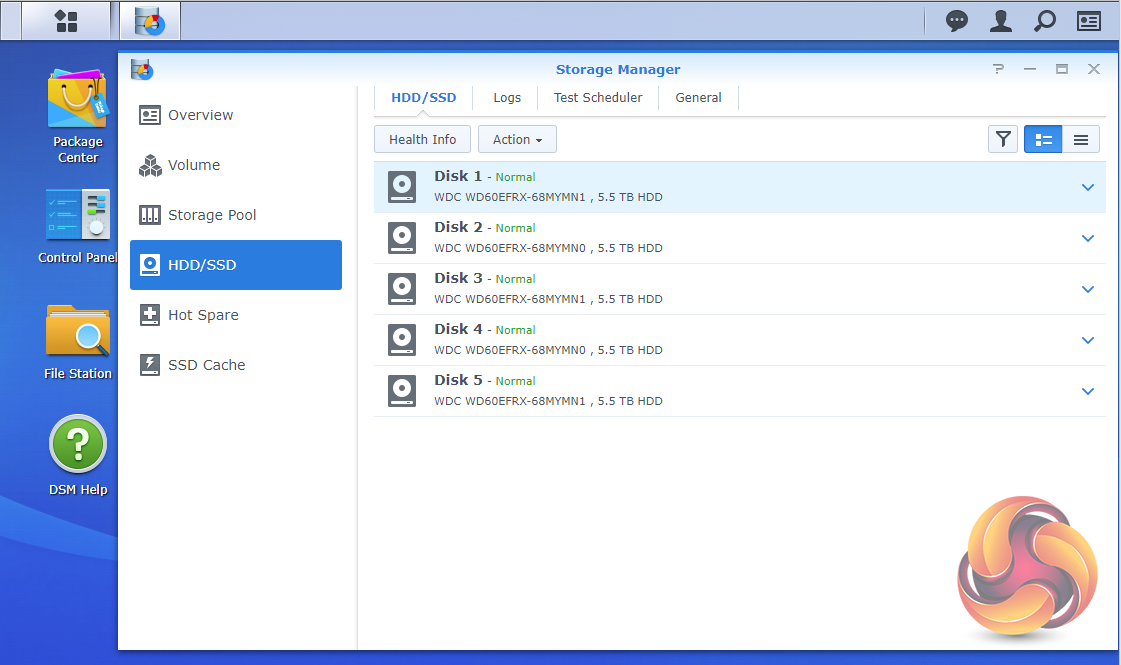Open the Action dropdown menu
The height and width of the screenshot is (665, 1121).
[517, 140]
